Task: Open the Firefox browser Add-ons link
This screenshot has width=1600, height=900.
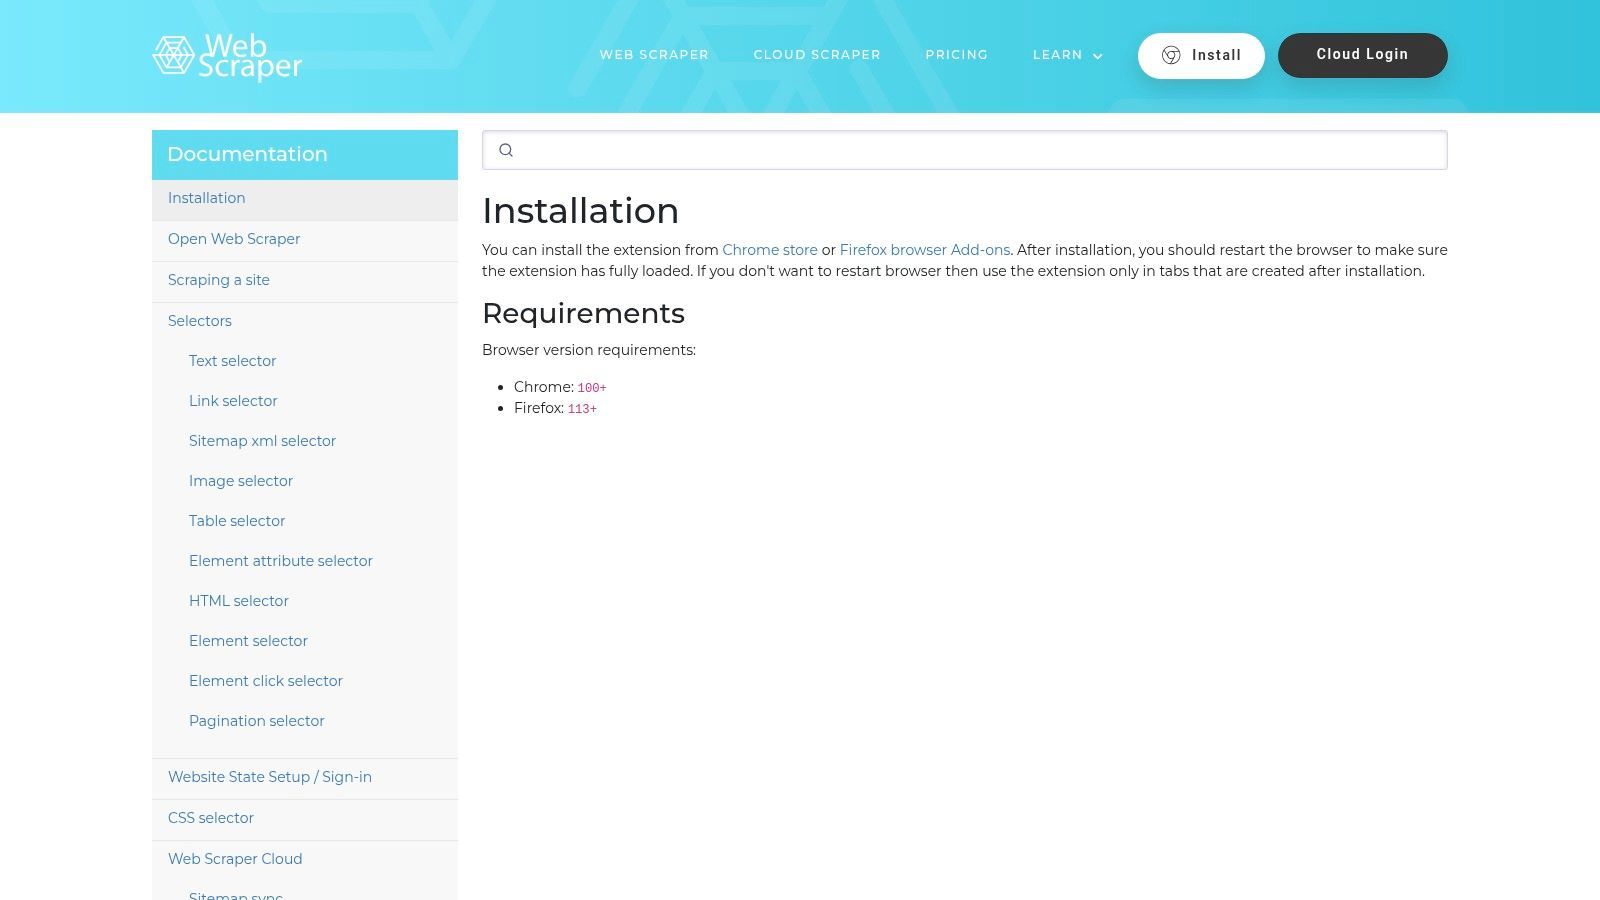Action: [x=924, y=250]
